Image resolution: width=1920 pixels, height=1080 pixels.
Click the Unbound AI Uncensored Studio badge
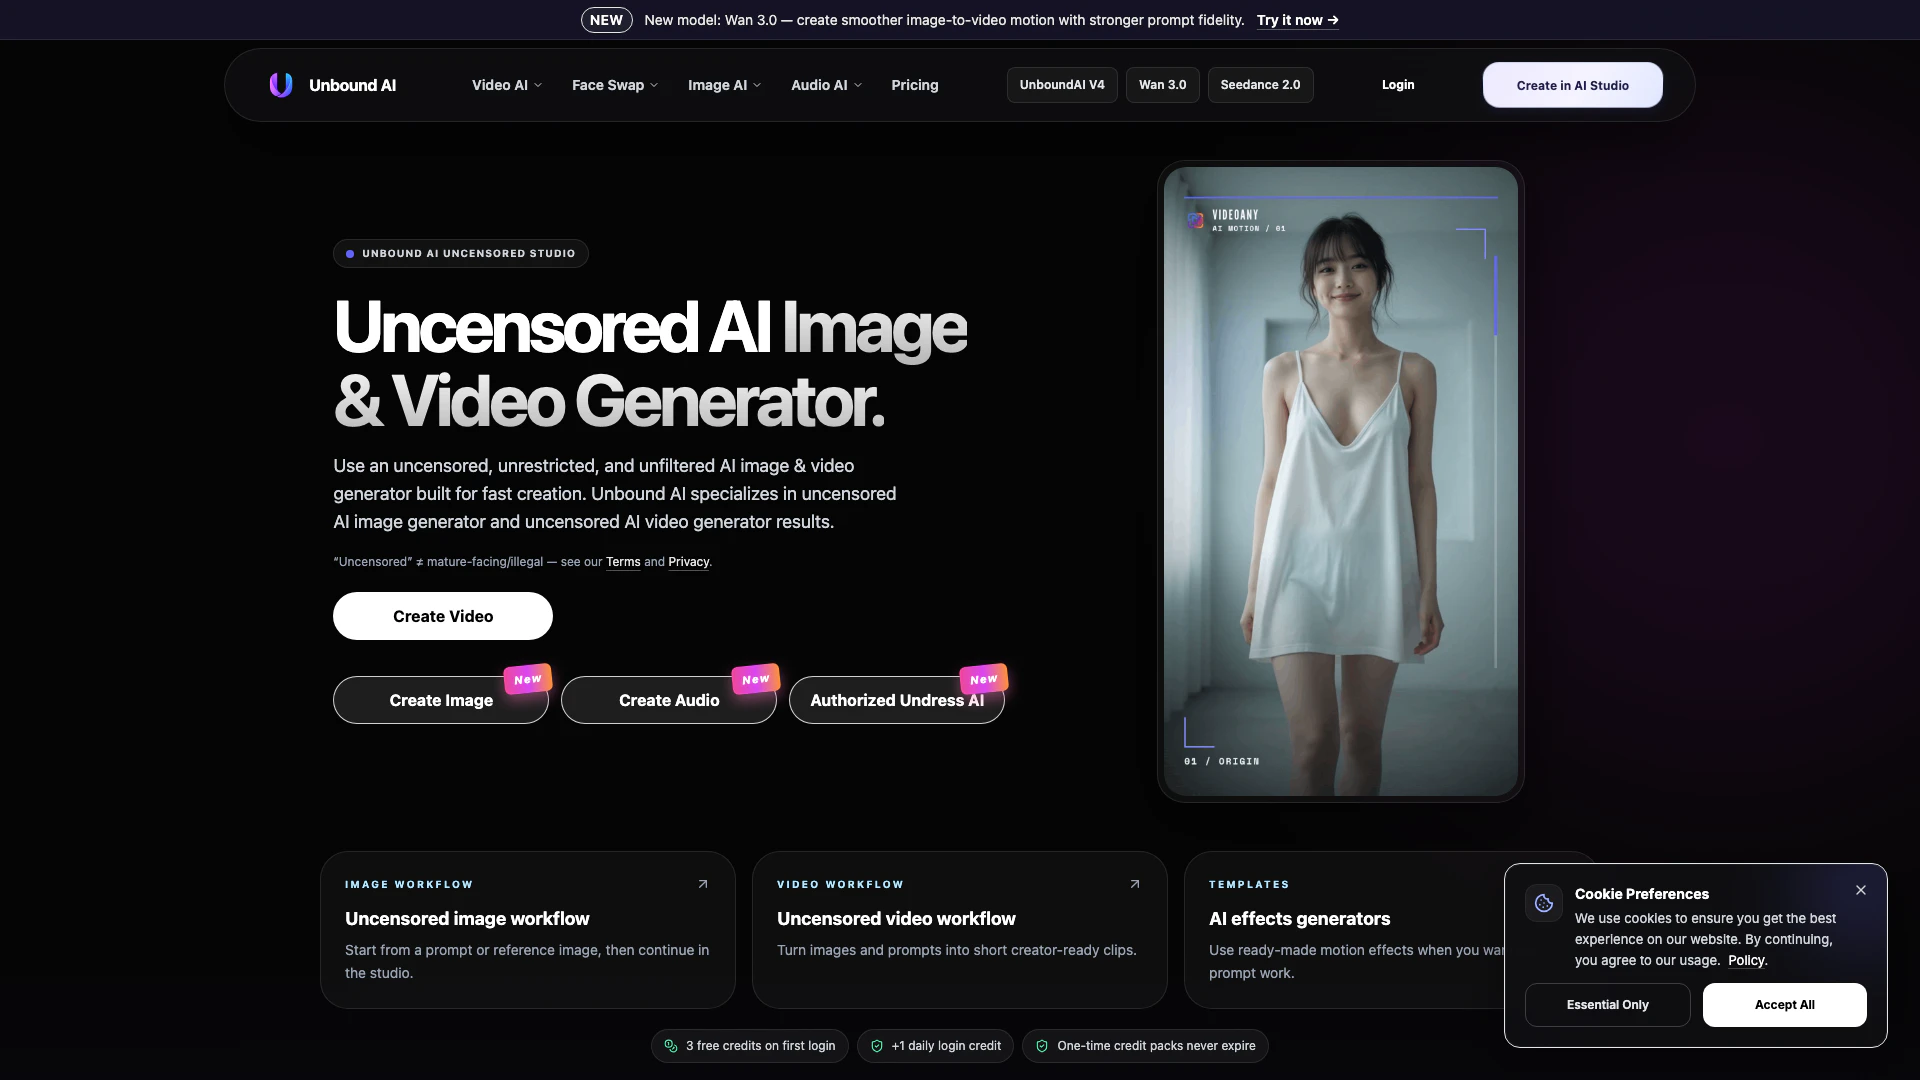point(461,254)
